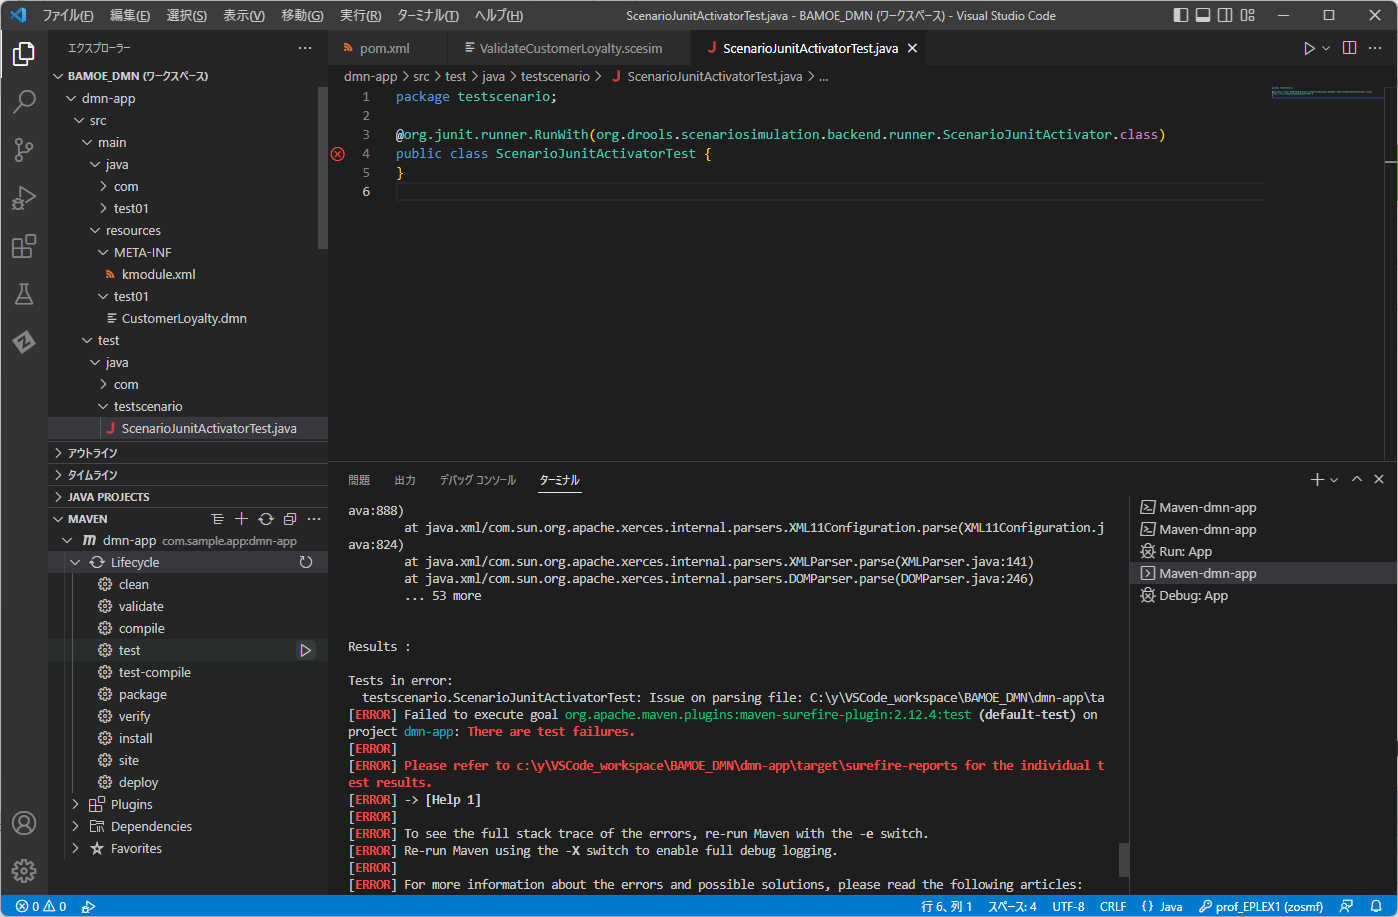Click the CRLF line ending indicator
The width and height of the screenshot is (1398, 917).
[1112, 906]
